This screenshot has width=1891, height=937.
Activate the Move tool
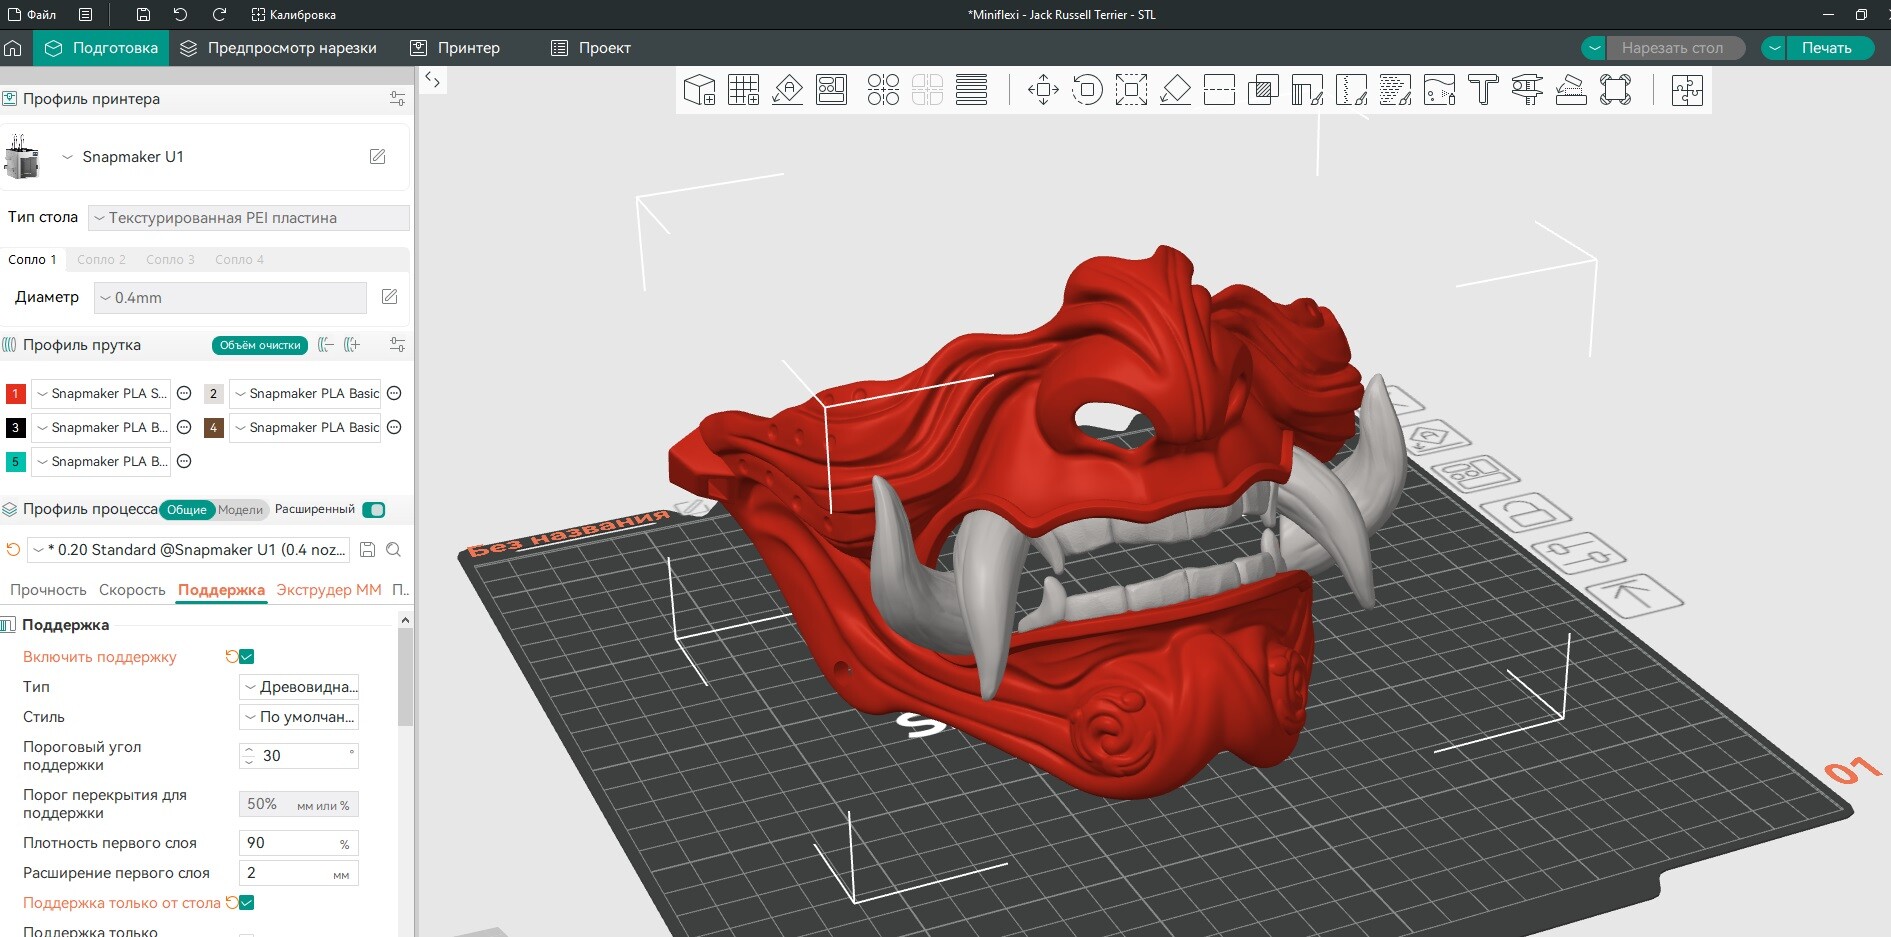click(1043, 90)
